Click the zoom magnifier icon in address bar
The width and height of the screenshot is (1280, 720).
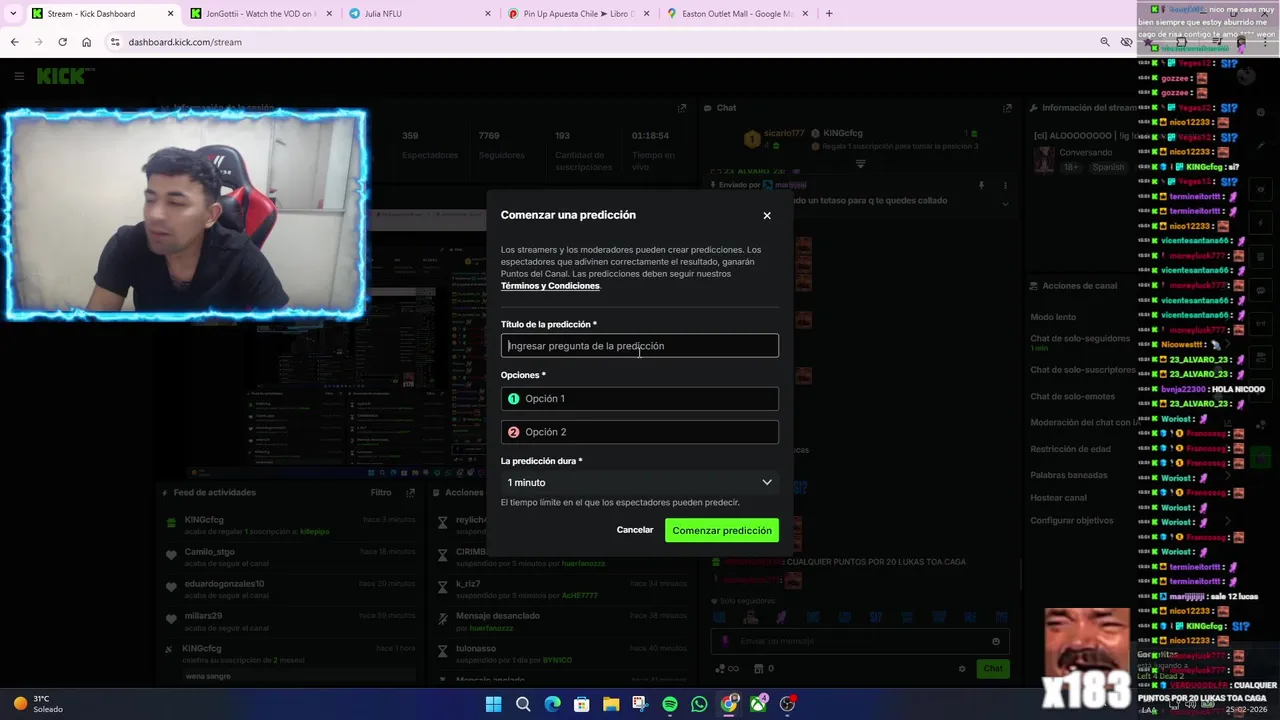1104,42
